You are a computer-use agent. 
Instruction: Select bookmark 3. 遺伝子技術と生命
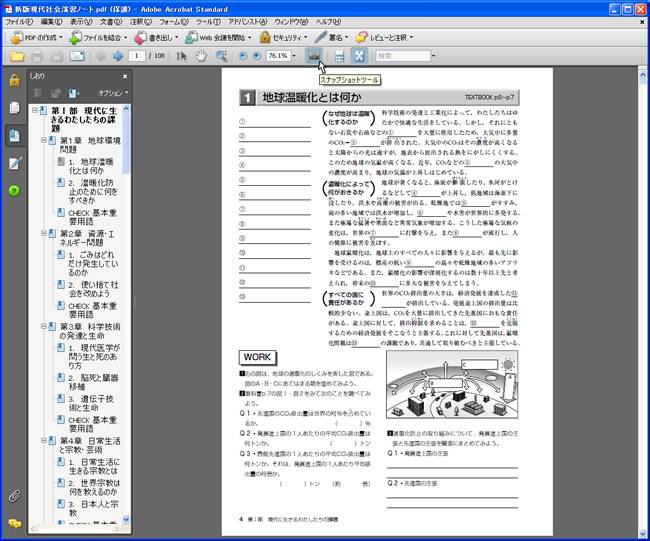coord(91,403)
